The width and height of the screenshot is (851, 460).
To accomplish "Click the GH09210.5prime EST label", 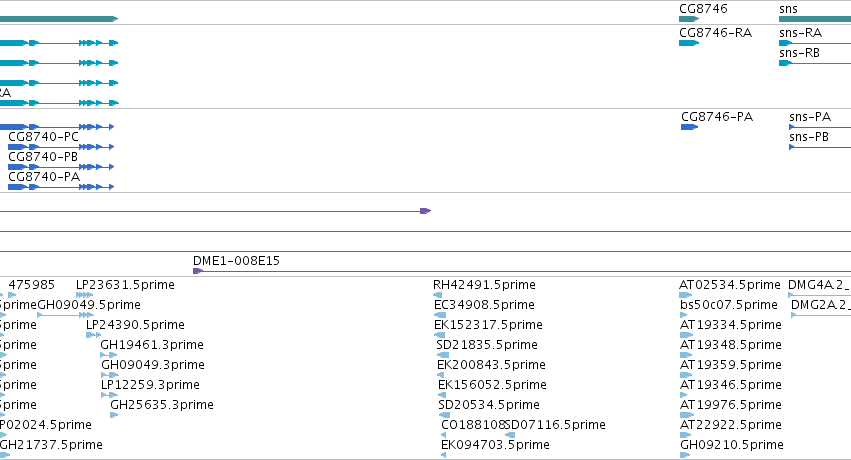I will 732,445.
